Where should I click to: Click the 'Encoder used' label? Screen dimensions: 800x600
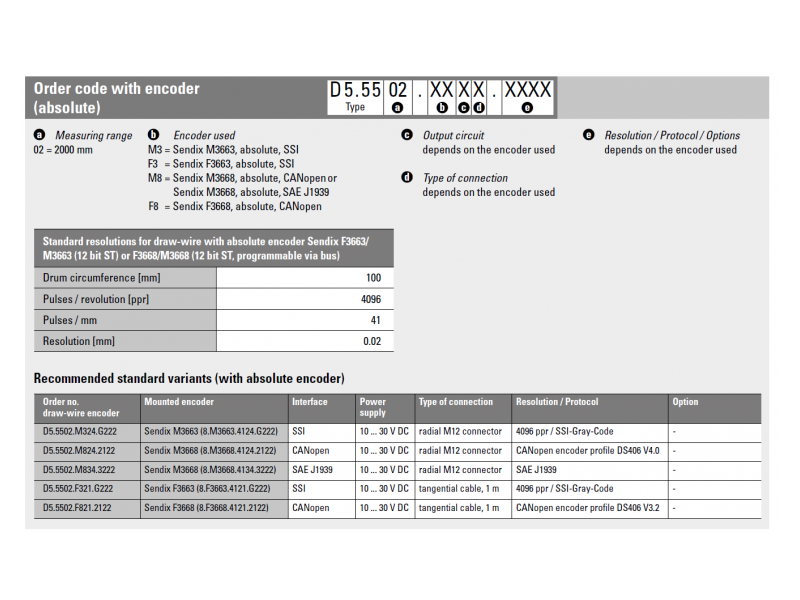click(204, 135)
